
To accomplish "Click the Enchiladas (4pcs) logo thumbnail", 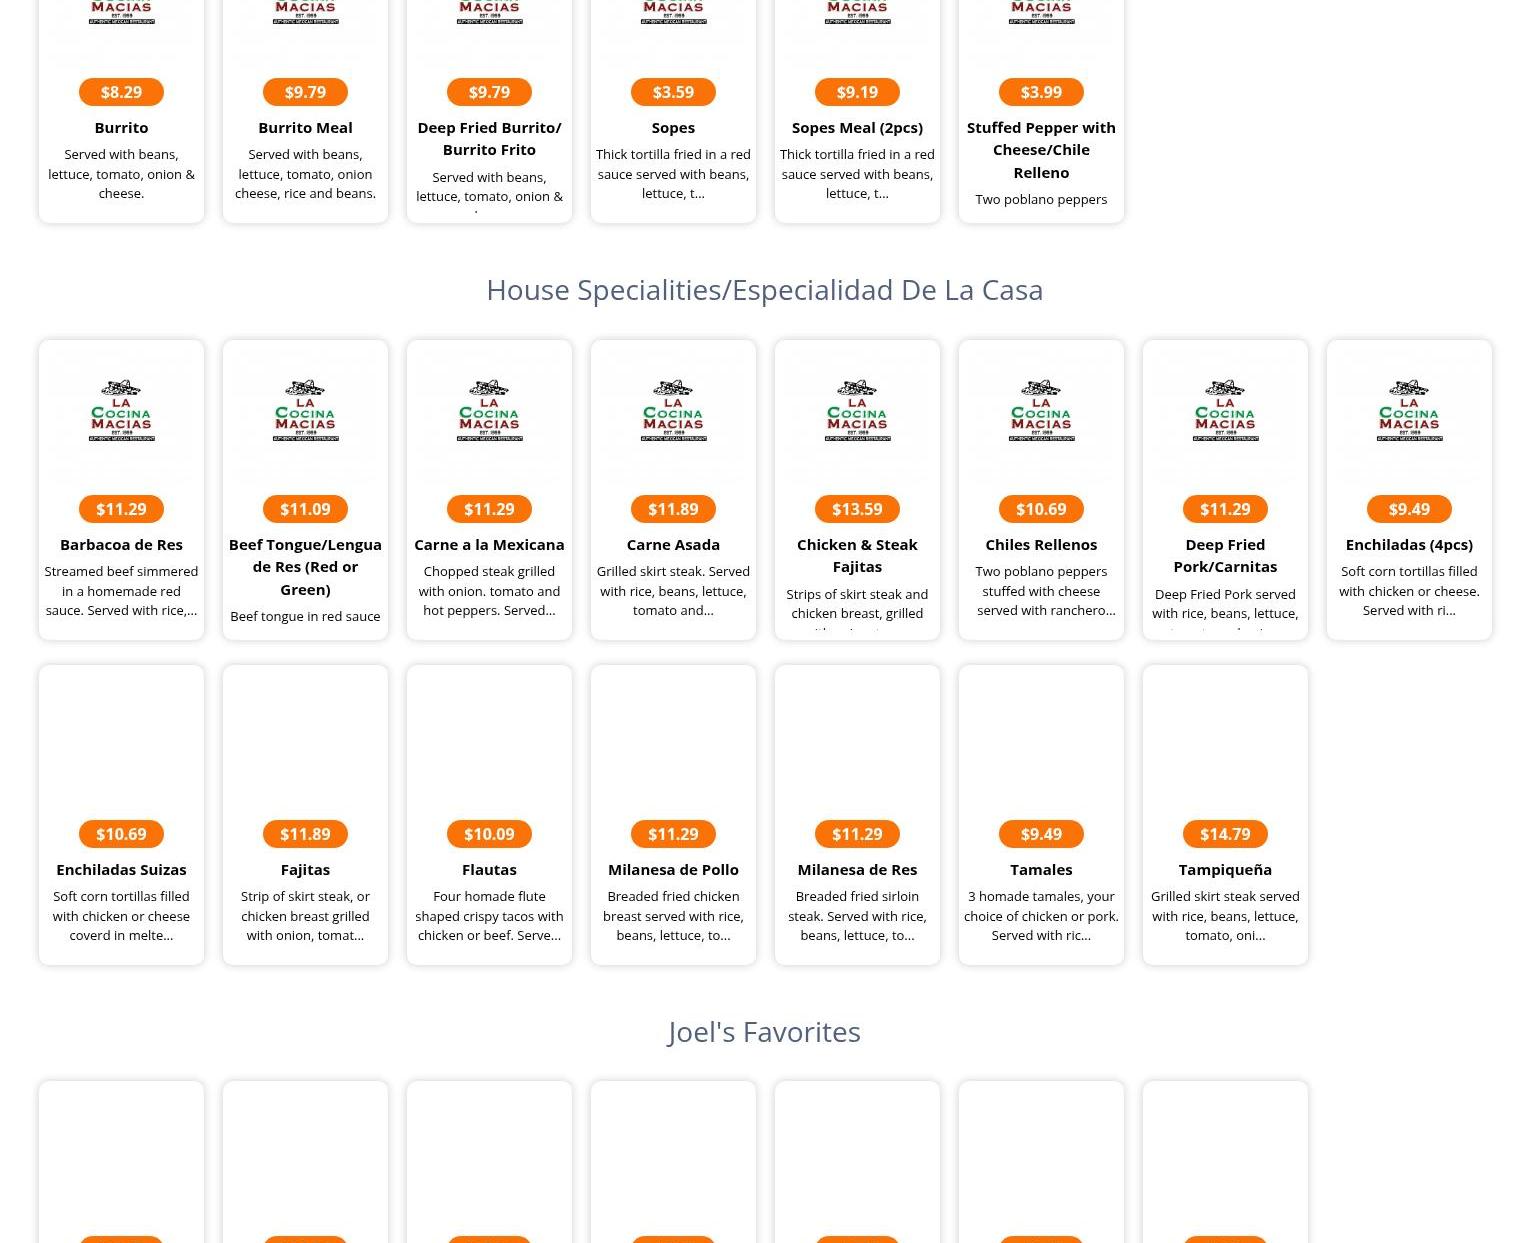I will (x=1409, y=411).
